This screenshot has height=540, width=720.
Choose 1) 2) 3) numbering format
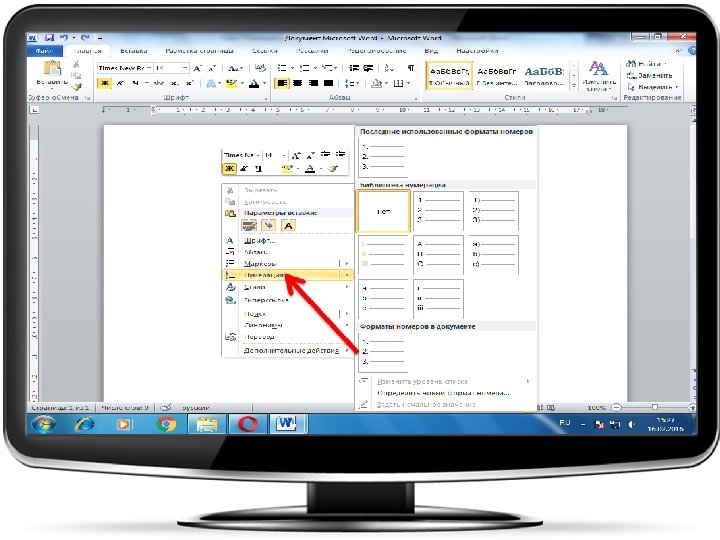[x=494, y=211]
